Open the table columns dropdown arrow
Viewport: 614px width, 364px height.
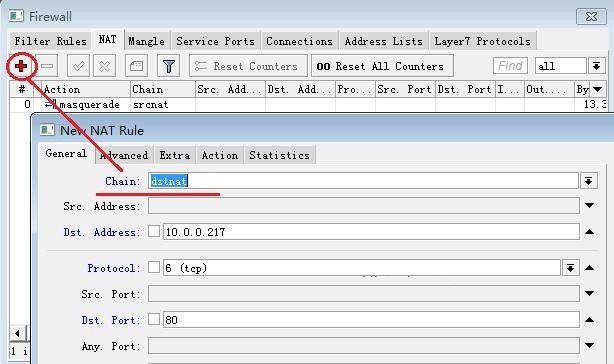(598, 89)
